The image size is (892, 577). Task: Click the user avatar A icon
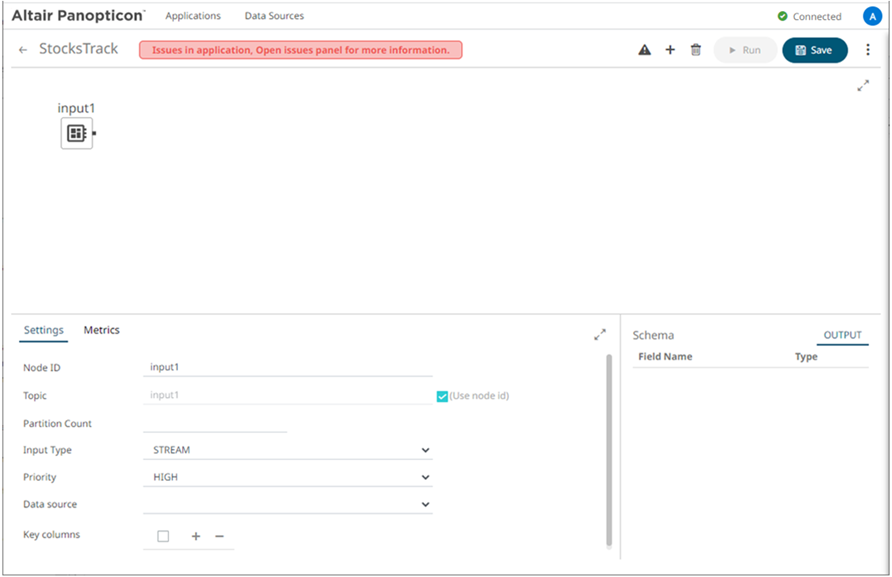(871, 16)
